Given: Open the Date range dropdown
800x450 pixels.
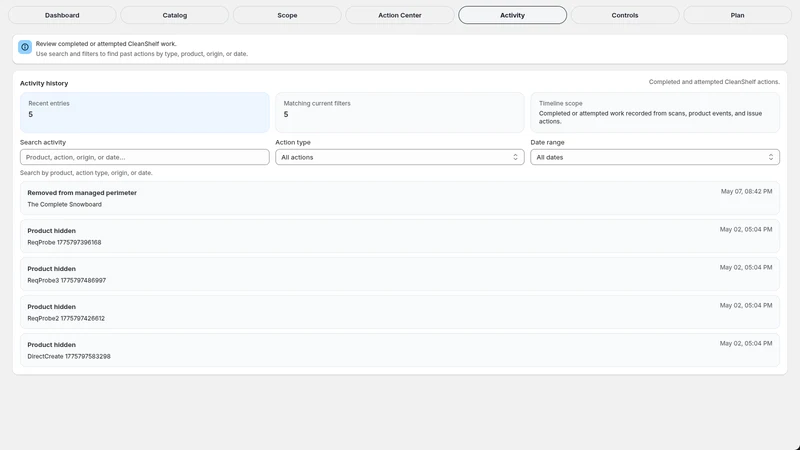Looking at the screenshot, I should pos(655,157).
